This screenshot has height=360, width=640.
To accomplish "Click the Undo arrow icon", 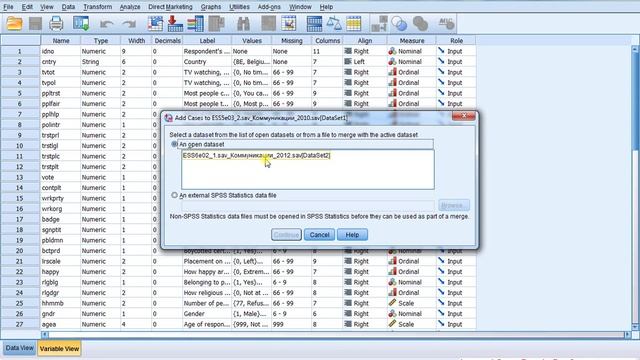I will (107, 24).
